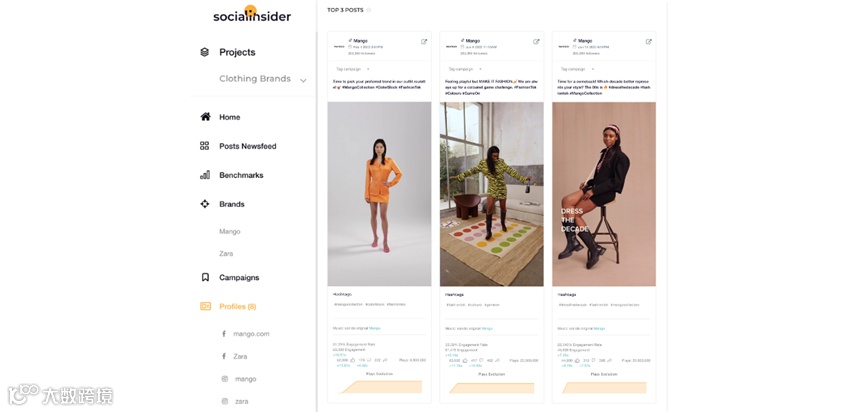
Task: Select Zara under Brands
Action: click(226, 254)
